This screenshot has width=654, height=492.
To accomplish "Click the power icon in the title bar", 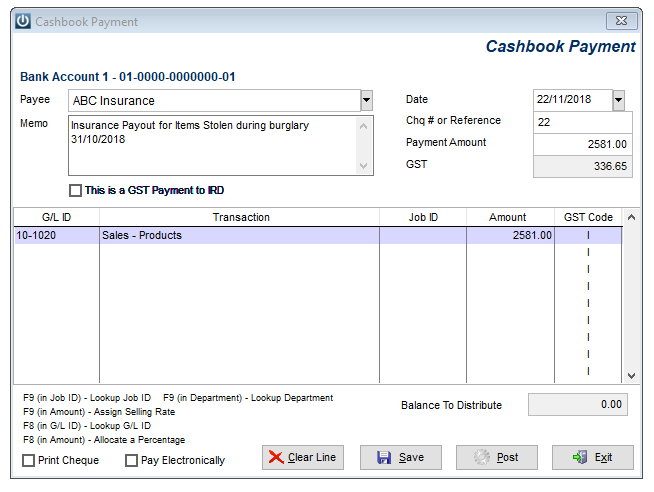I will point(23,21).
